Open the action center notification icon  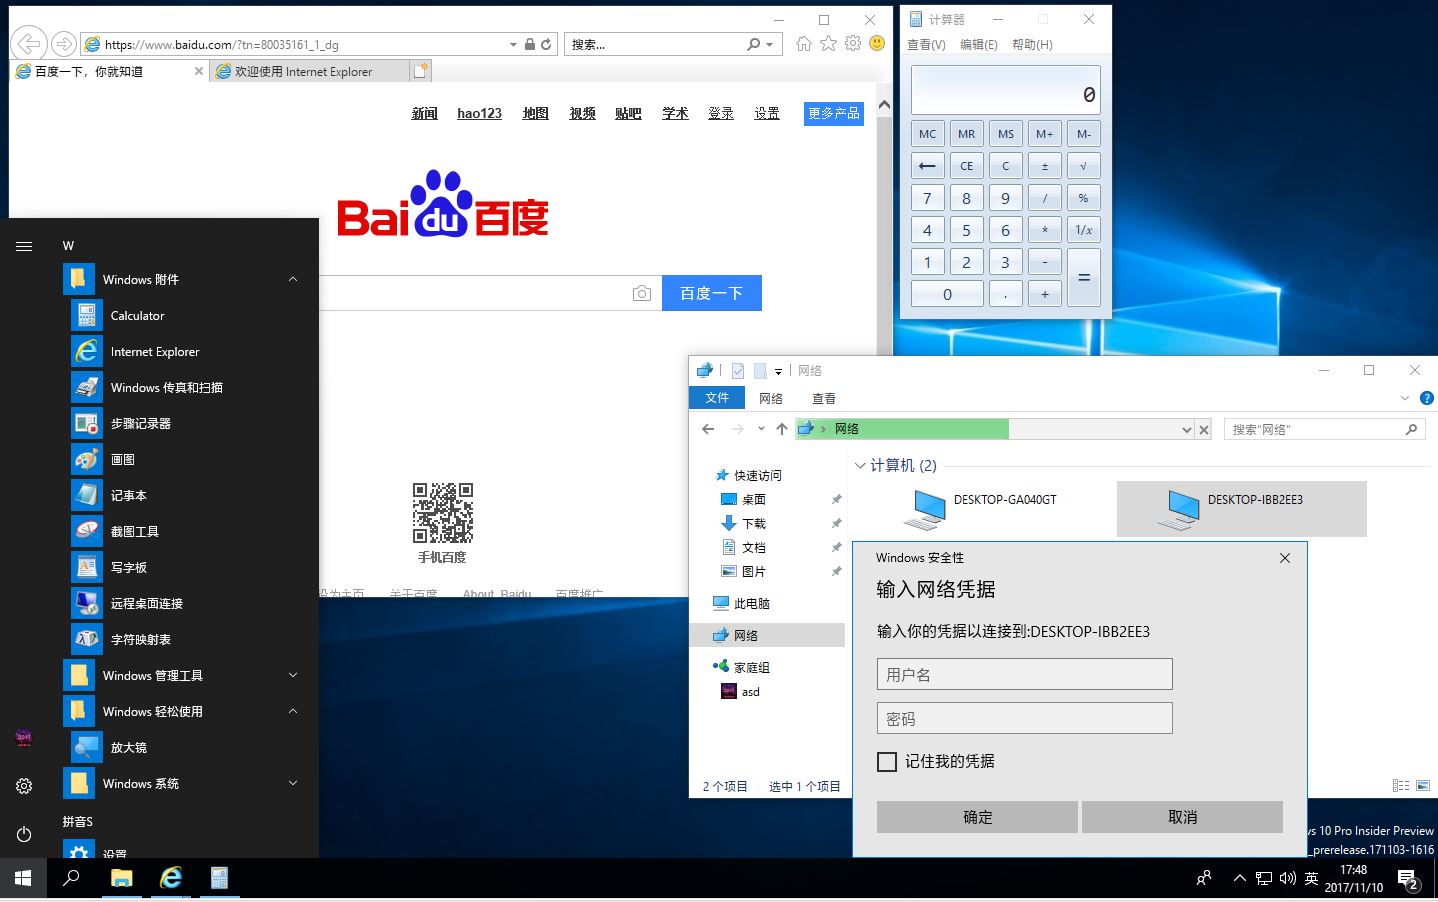(1409, 879)
